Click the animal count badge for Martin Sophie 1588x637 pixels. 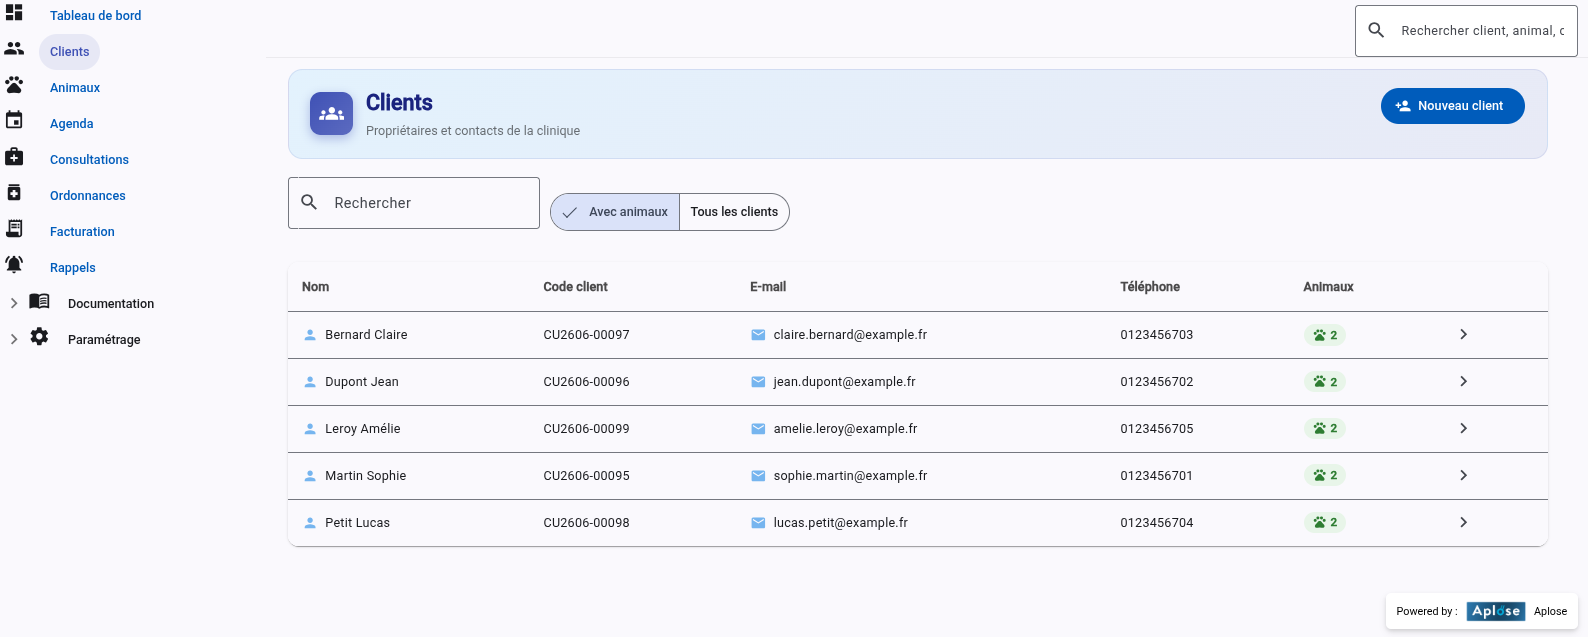pos(1325,476)
